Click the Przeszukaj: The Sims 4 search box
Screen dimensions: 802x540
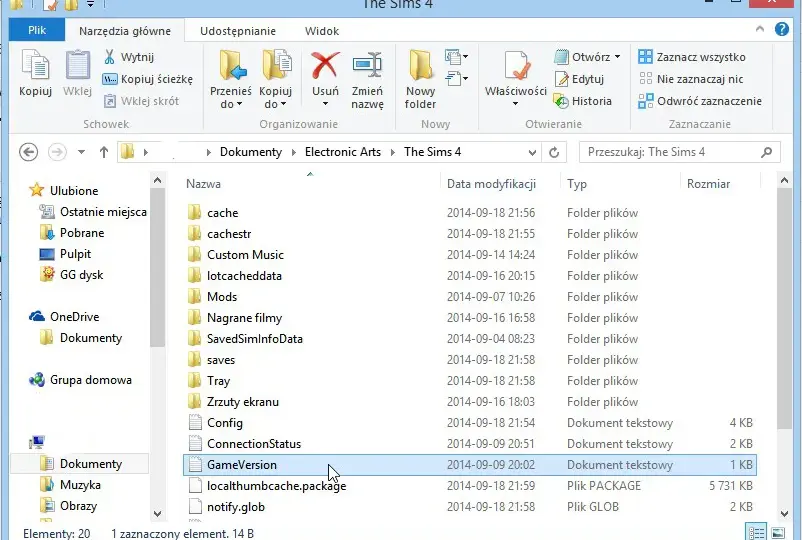(x=680, y=152)
